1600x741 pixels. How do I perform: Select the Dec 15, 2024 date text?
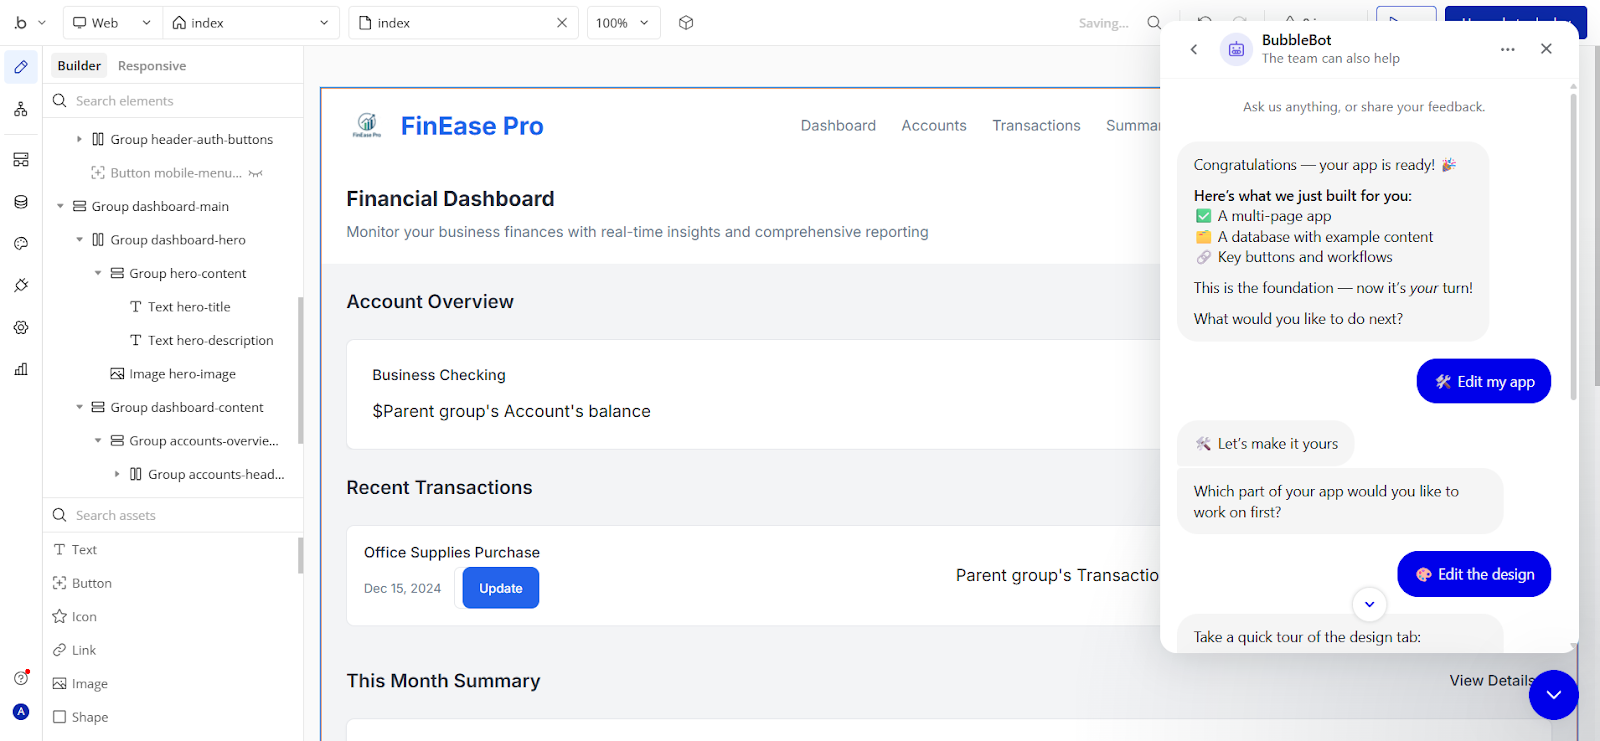point(402,588)
